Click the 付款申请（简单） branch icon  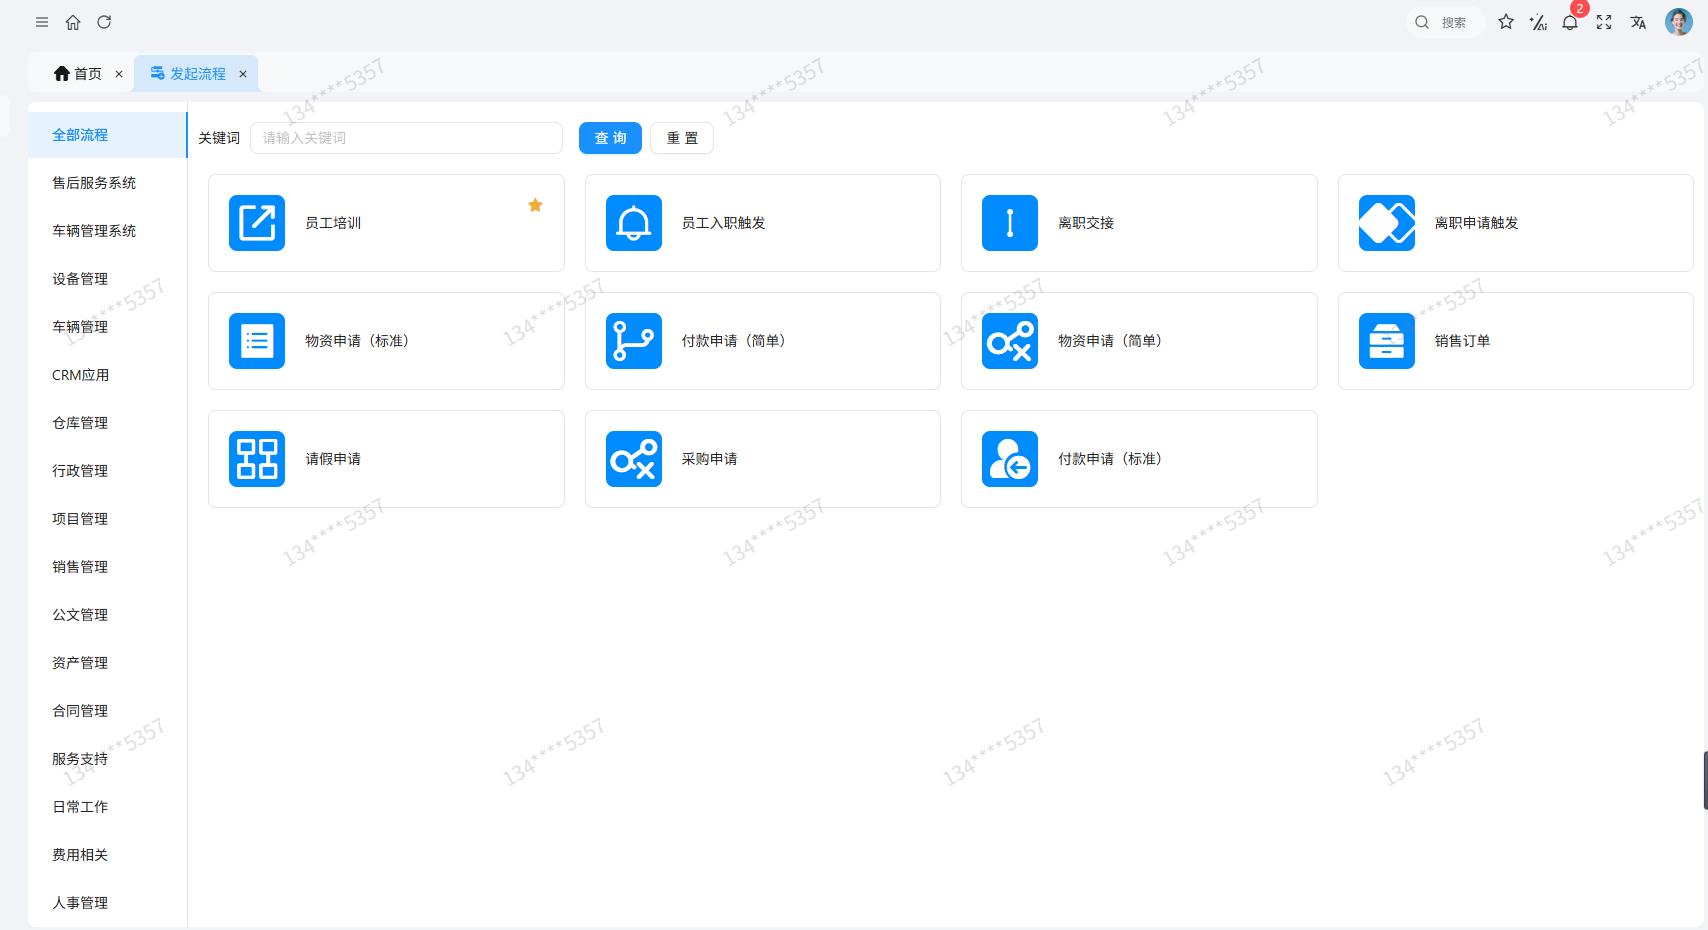coord(634,341)
